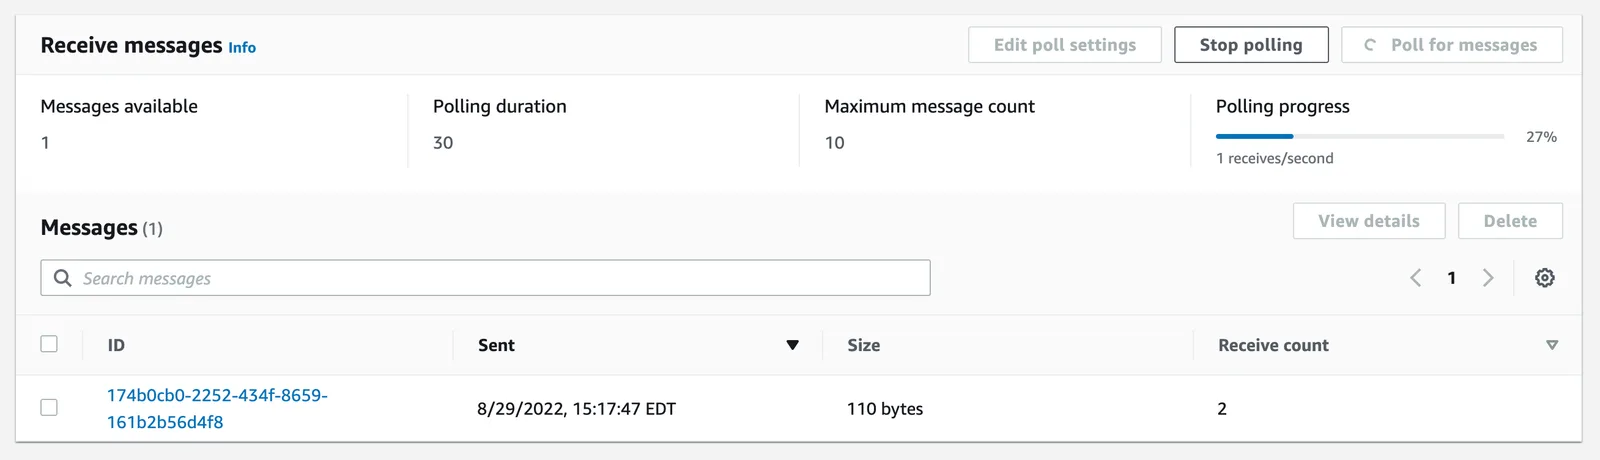Focus the Search messages field
This screenshot has width=1600, height=460.
click(485, 278)
